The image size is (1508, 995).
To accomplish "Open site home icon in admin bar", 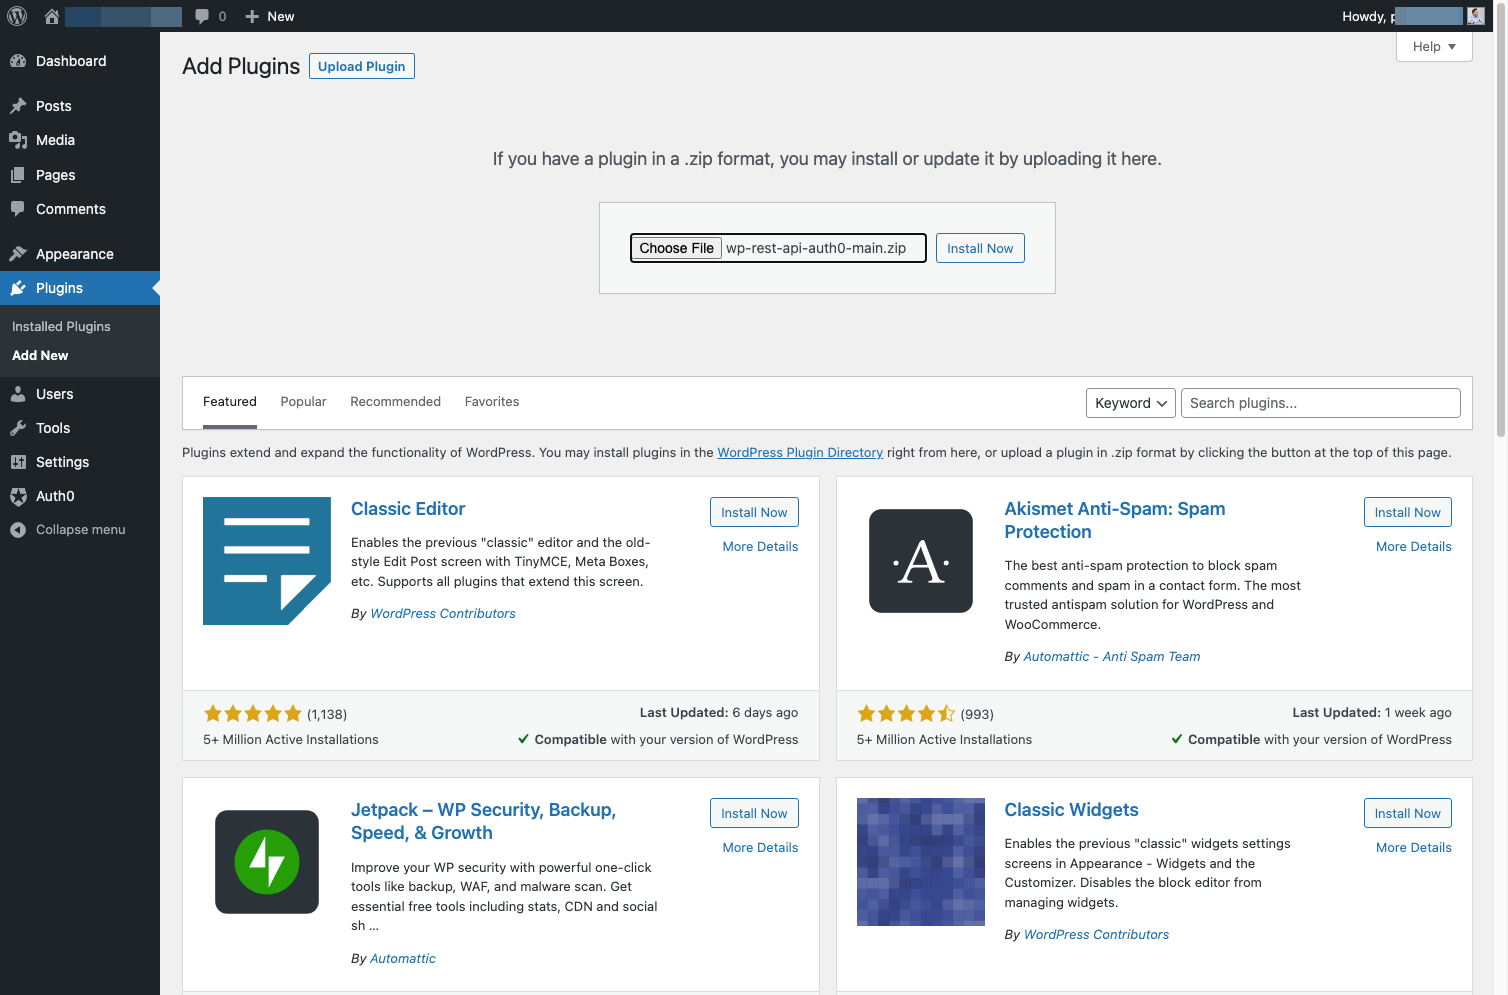I will (52, 16).
